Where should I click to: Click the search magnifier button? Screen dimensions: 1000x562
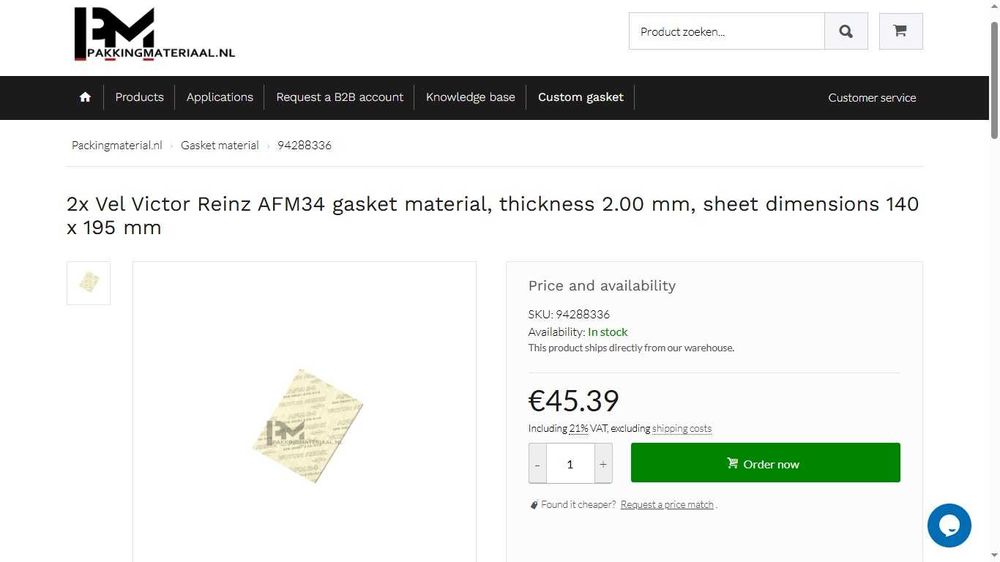[x=846, y=31]
